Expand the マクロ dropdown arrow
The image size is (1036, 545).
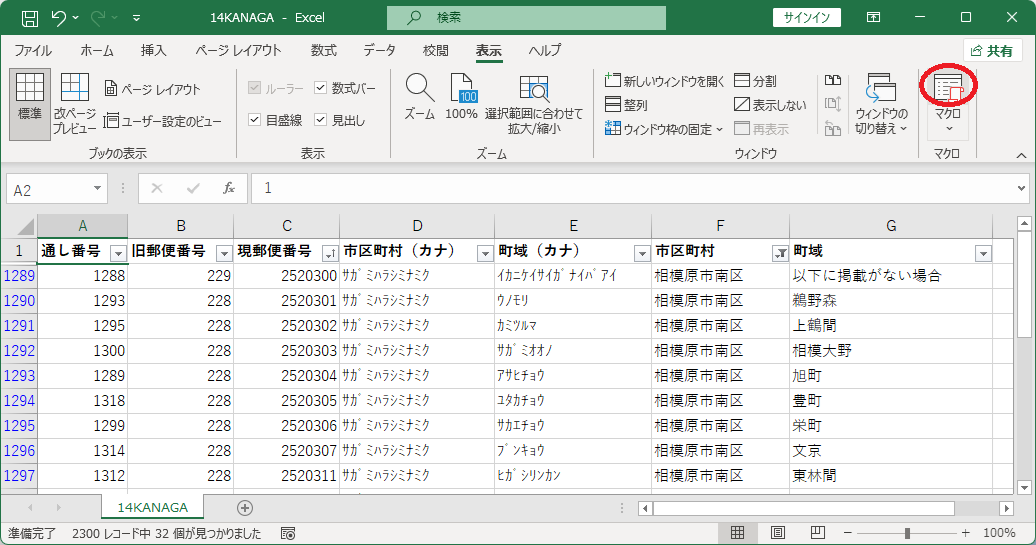pyautogui.click(x=949, y=129)
